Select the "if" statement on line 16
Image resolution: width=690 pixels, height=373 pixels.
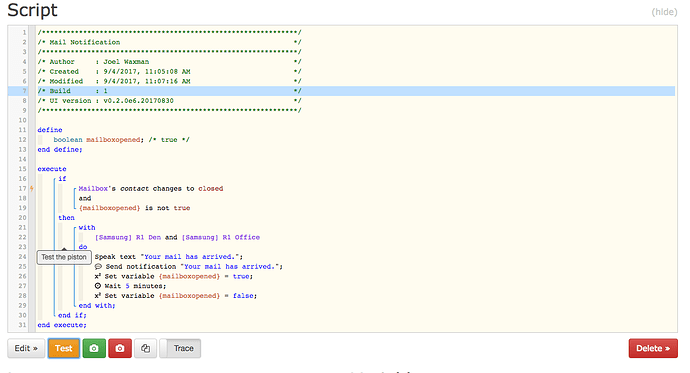point(62,179)
